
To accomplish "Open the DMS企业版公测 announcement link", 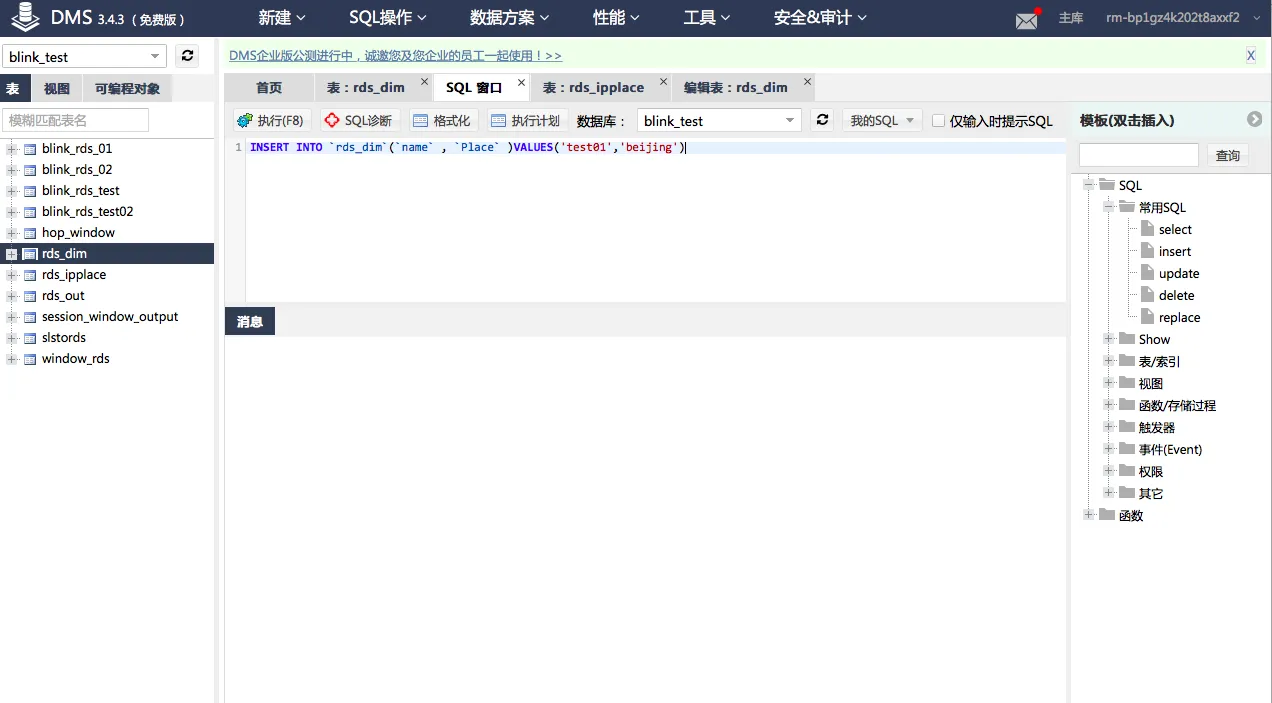I will point(395,56).
